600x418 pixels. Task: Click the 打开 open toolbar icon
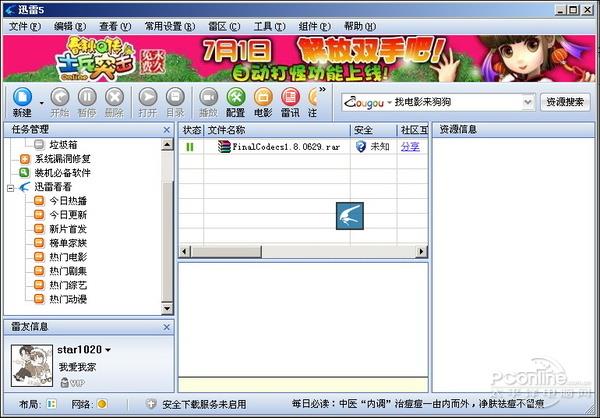click(148, 102)
